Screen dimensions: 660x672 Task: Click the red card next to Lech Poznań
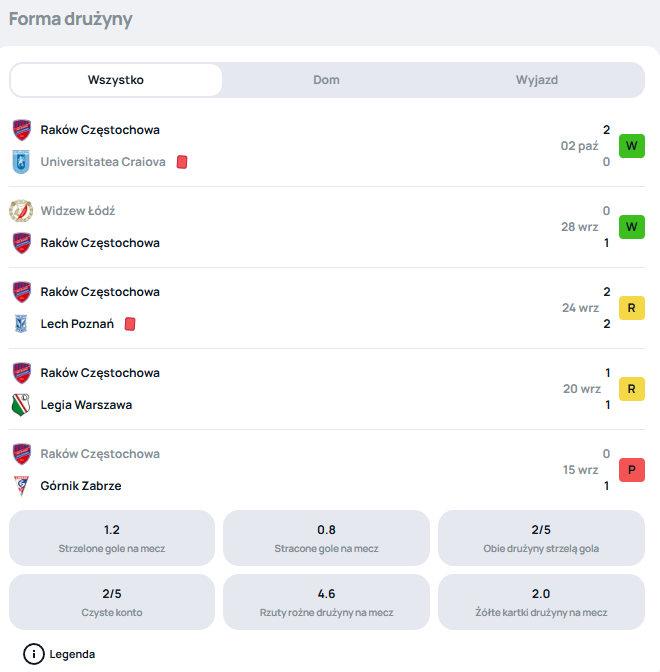(130, 324)
